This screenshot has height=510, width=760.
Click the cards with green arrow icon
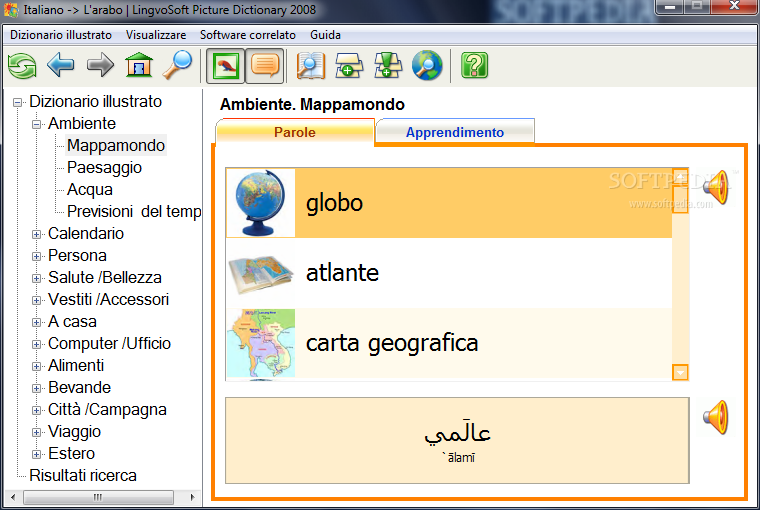[388, 65]
